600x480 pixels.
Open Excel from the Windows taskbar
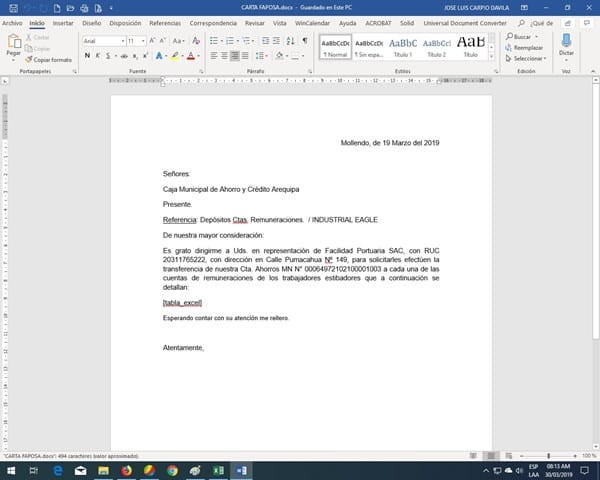(218, 470)
